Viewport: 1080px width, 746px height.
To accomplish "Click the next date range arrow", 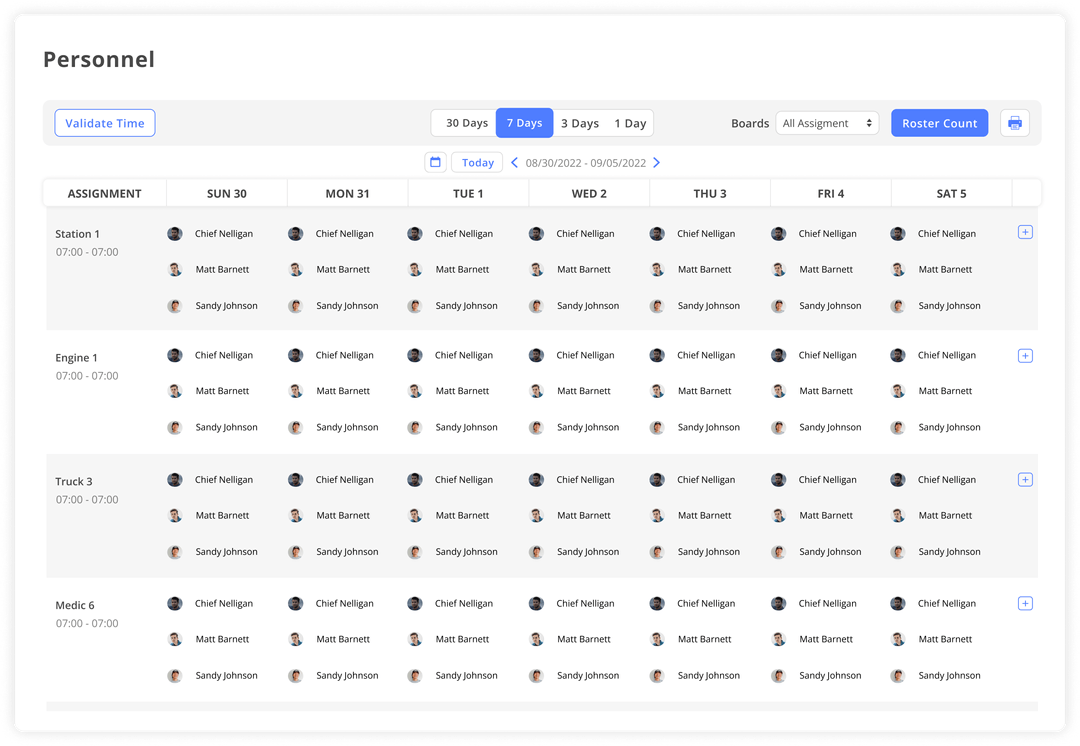I will tap(657, 162).
